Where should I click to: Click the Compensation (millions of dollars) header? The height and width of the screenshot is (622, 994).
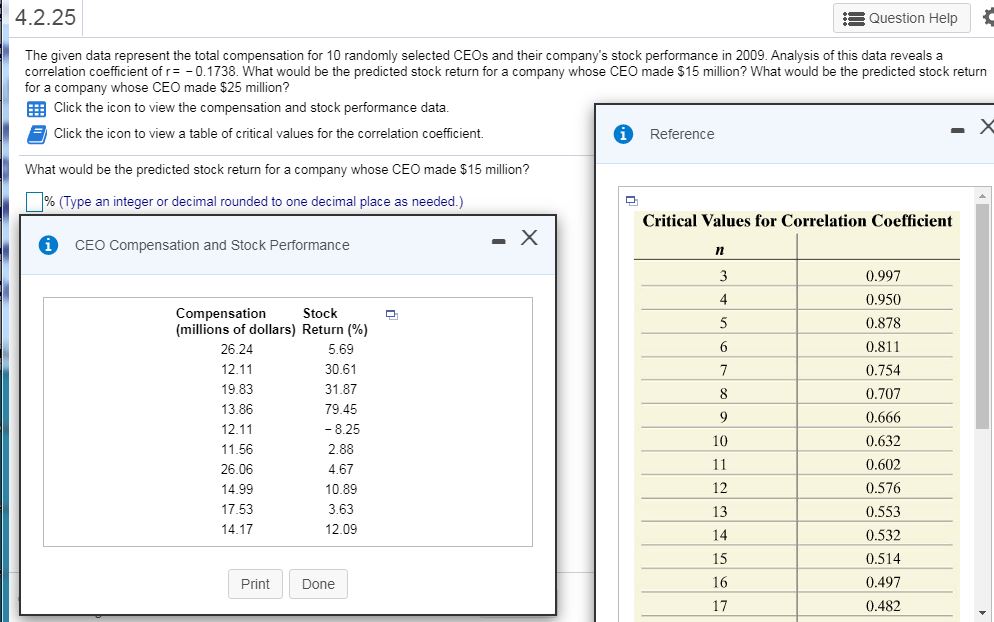(235, 321)
